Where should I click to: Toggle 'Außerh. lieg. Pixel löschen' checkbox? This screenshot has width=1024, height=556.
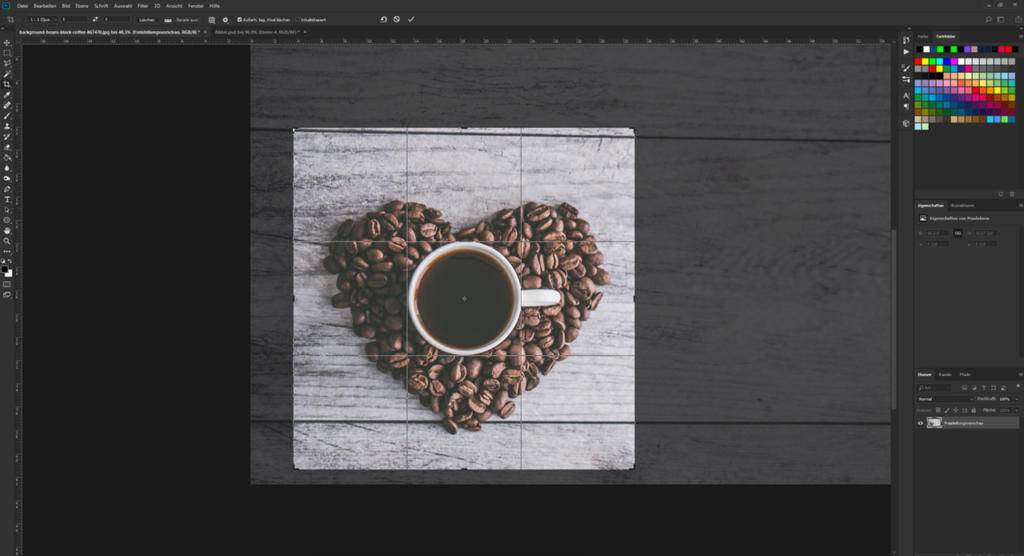coord(239,20)
